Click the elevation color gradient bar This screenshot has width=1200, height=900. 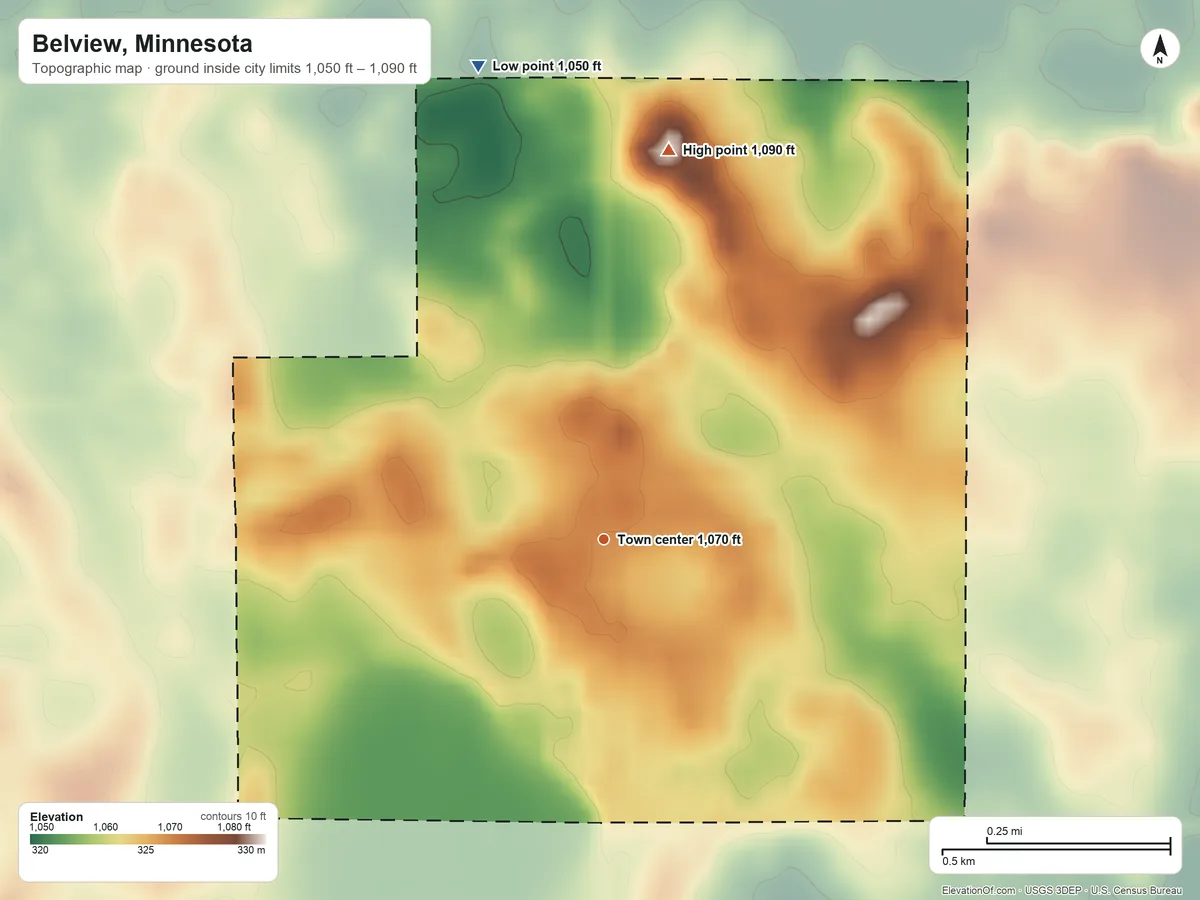tap(148, 839)
